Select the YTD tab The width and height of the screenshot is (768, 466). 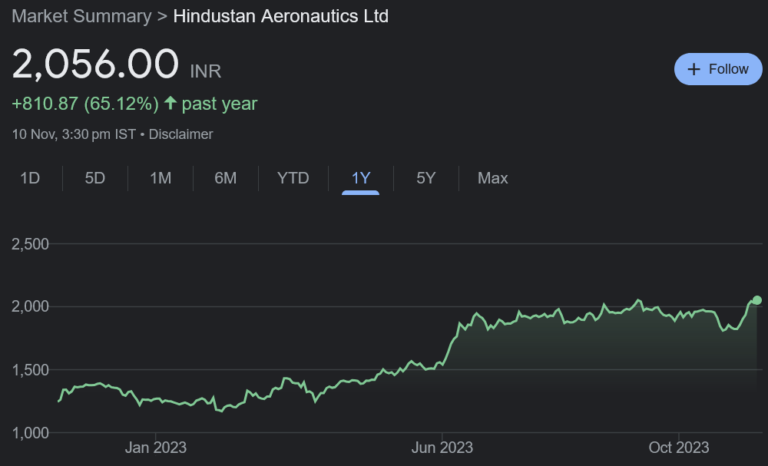coord(293,178)
